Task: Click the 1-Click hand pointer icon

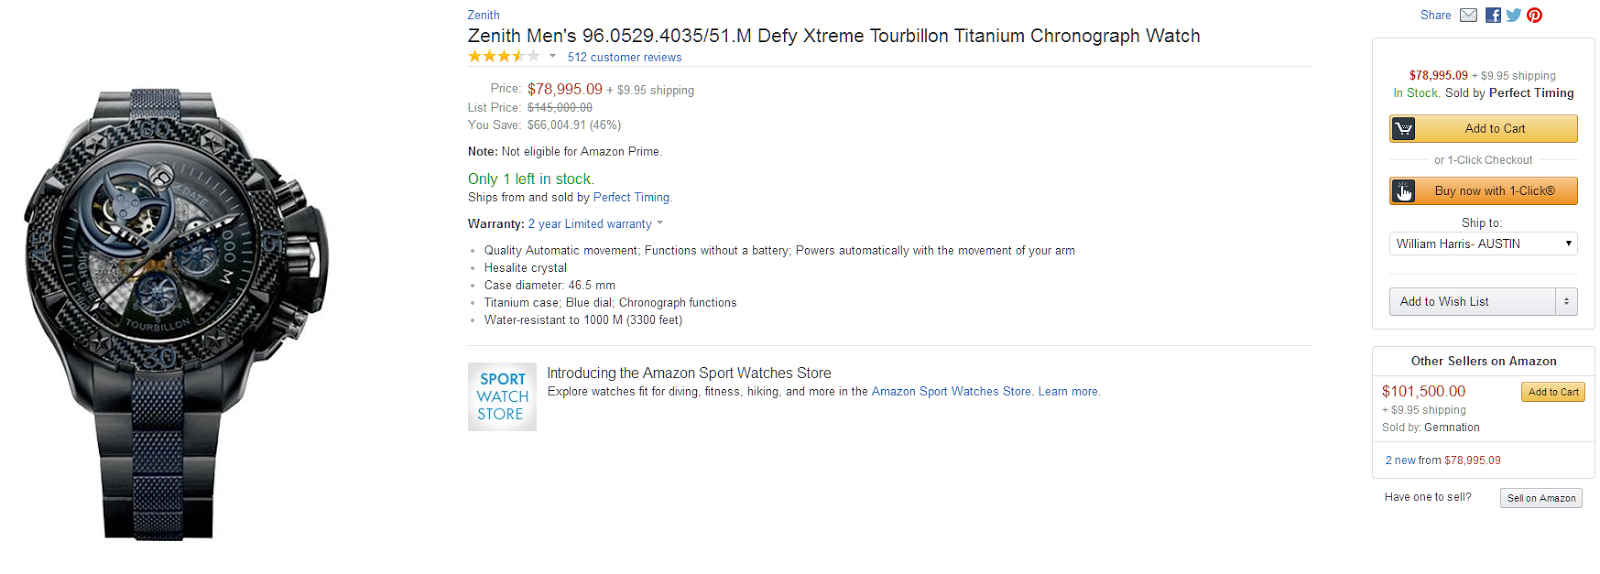Action: pos(1404,191)
